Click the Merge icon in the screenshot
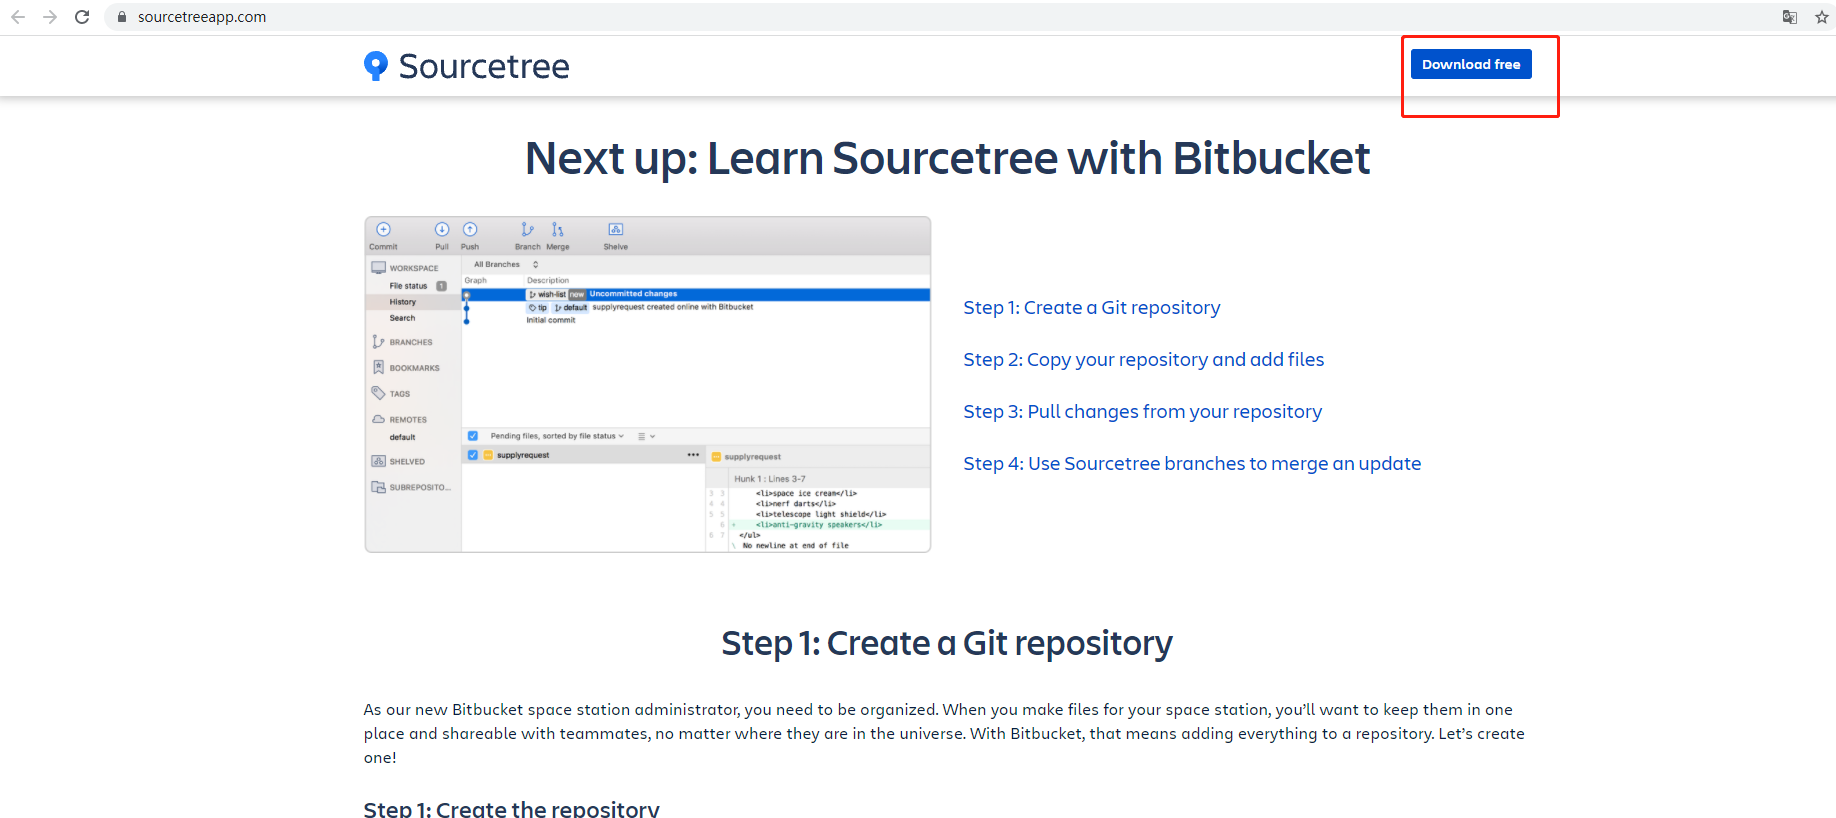The width and height of the screenshot is (1836, 818). point(558,230)
